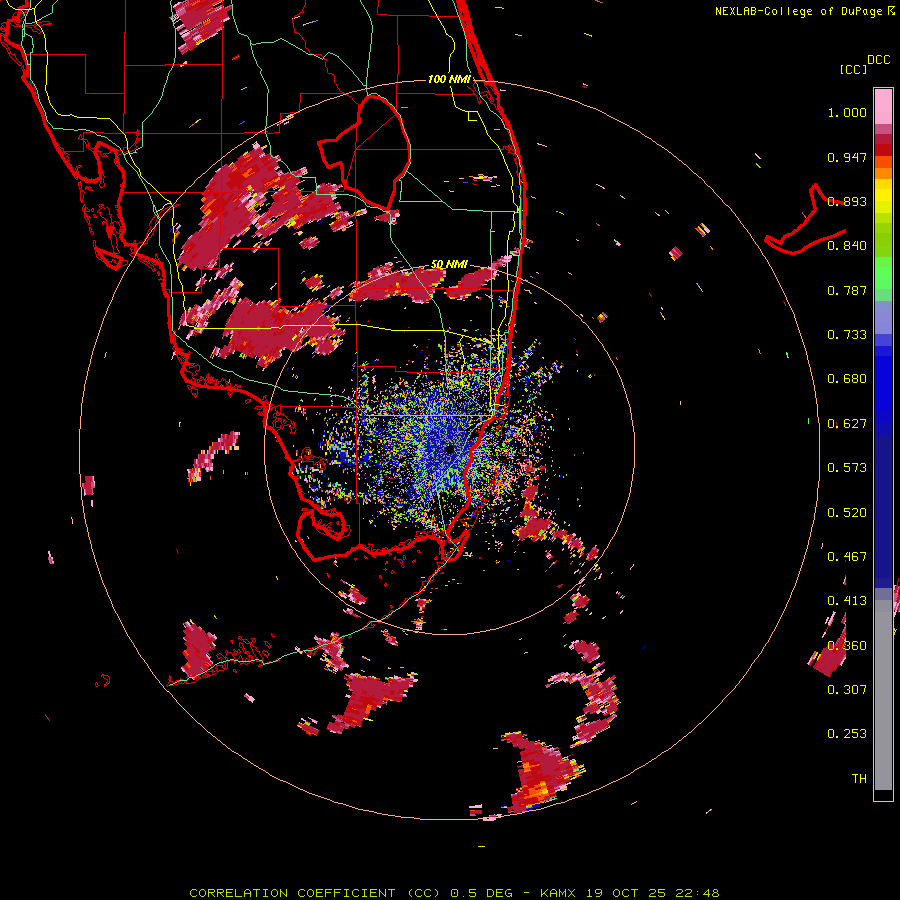Click the TH threshold label on the legend
This screenshot has width=900, height=900.
(x=858, y=778)
